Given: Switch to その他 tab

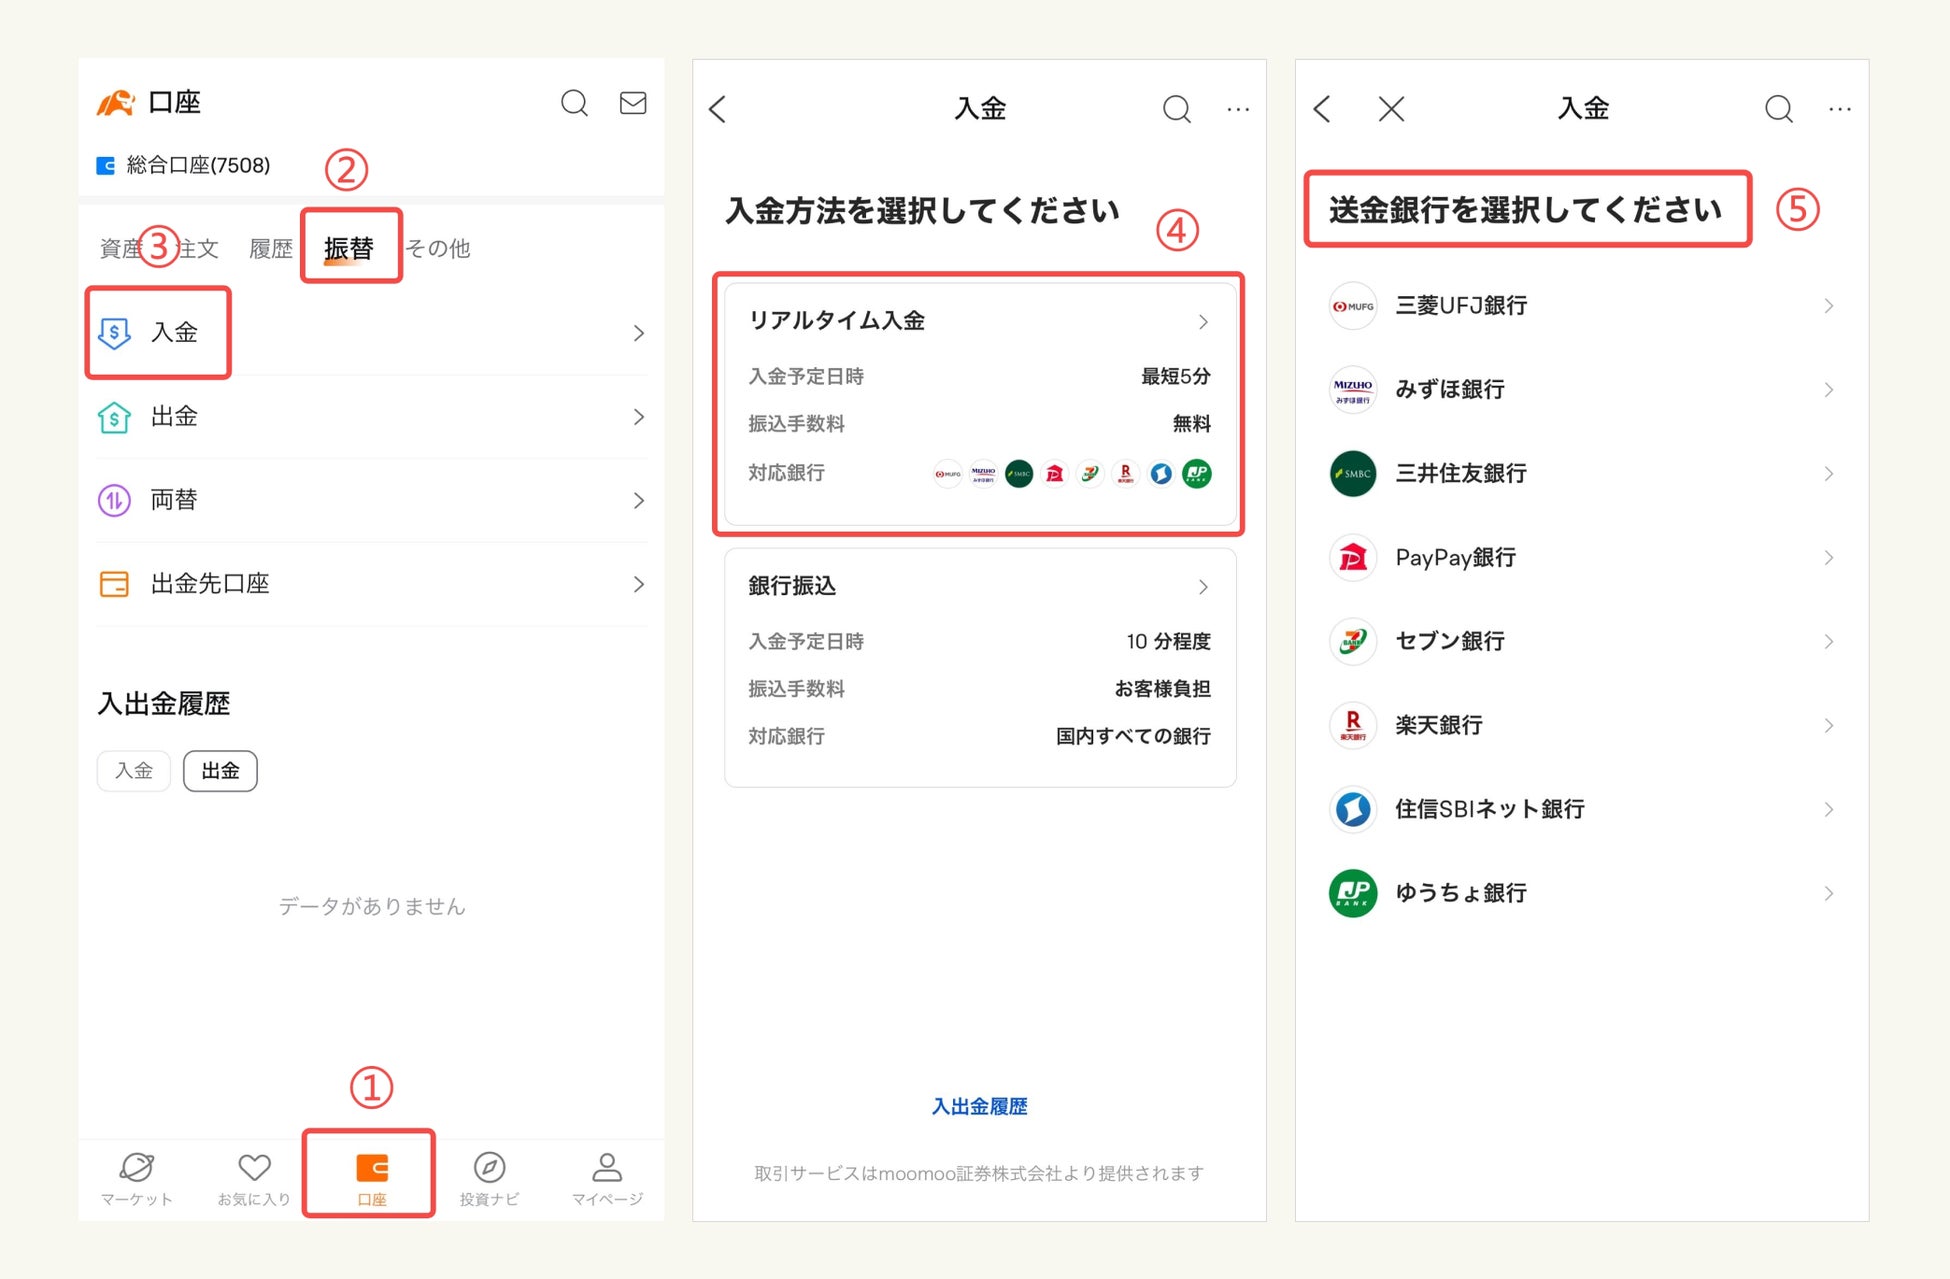Looking at the screenshot, I should (x=438, y=248).
